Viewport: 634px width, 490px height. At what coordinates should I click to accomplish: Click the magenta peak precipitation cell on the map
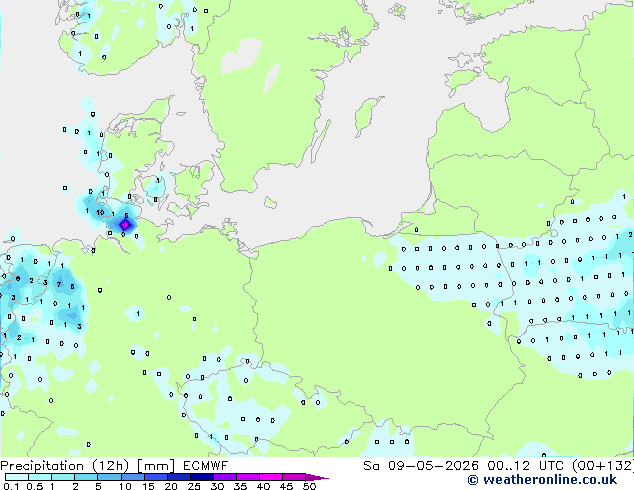(125, 225)
